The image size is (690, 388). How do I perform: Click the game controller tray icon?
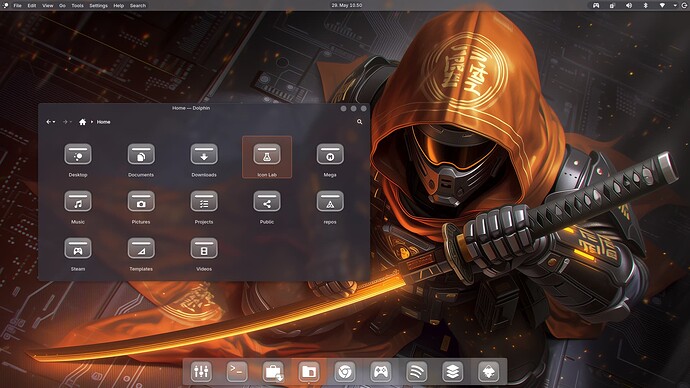point(596,6)
